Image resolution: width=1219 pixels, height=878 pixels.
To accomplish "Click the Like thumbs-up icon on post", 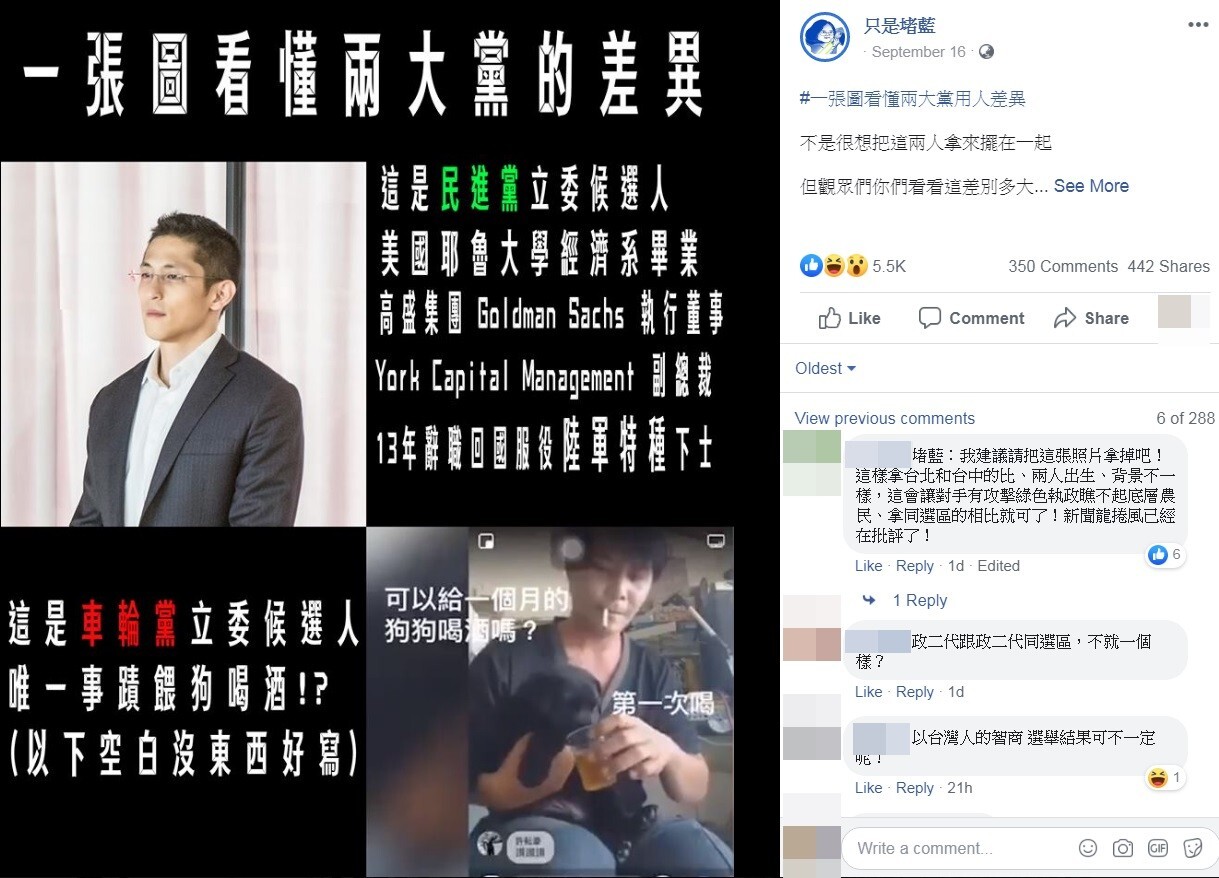I will (830, 318).
